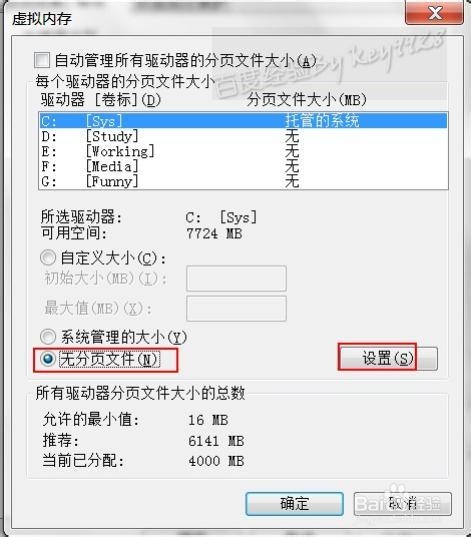Image resolution: width=471 pixels, height=537 pixels.
Task: Click the 虚拟内存 title bar text
Action: (x=42, y=18)
